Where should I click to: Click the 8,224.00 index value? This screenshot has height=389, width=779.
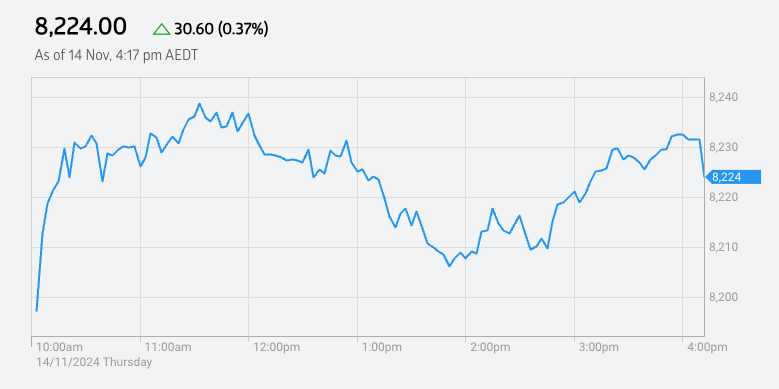[x=80, y=26]
